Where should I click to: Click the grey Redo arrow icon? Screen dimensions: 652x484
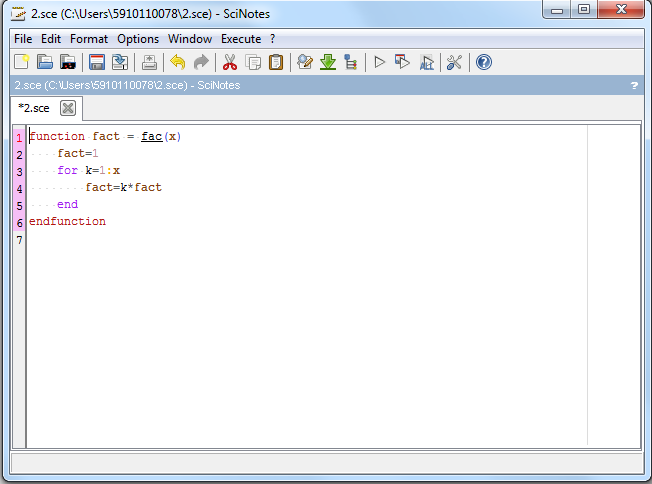pyautogui.click(x=201, y=62)
